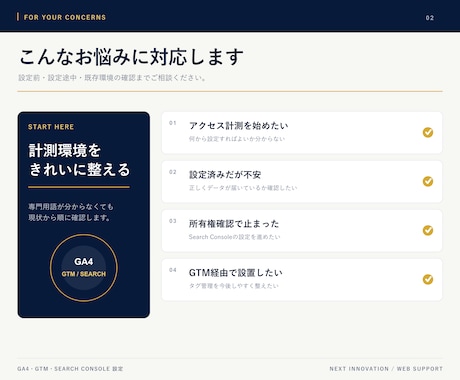Click the footer text NEXT INNOVATION / WEB SUPPORT

[386, 369]
